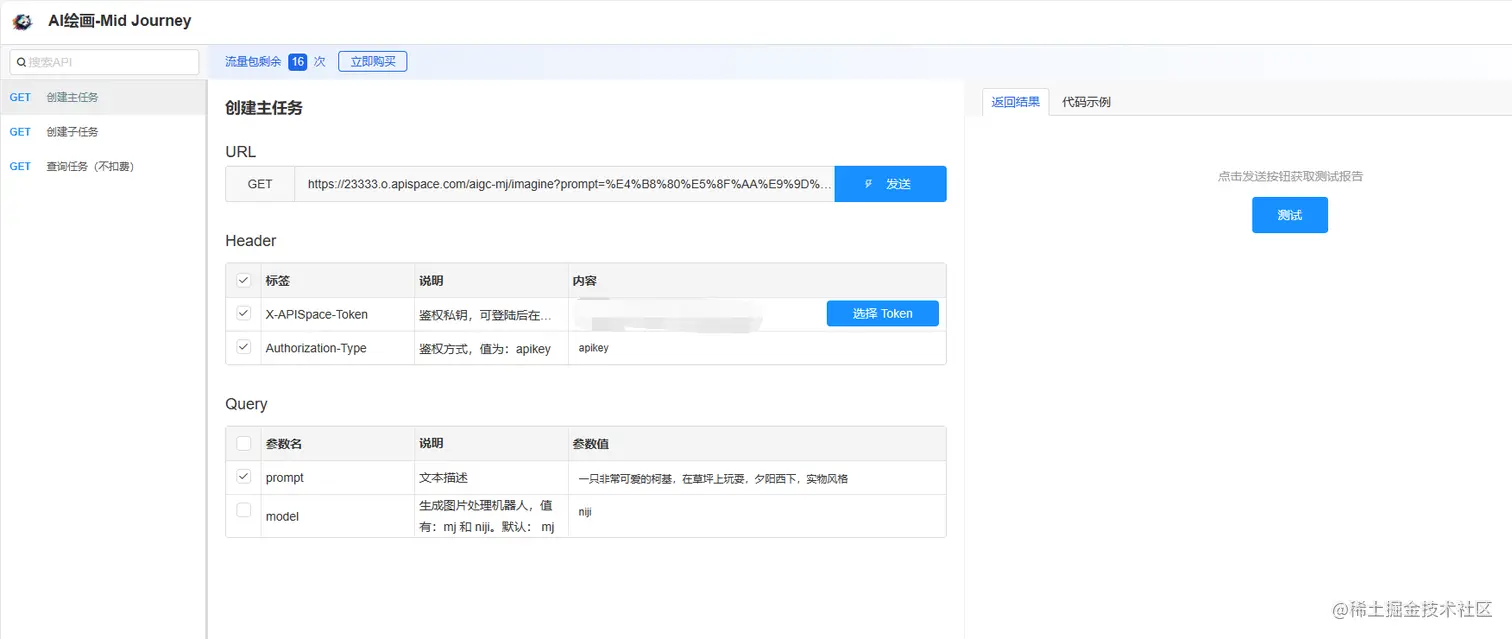Click the 点击发送按钮获取测试报告 hint text
1512x639 pixels.
click(1290, 176)
